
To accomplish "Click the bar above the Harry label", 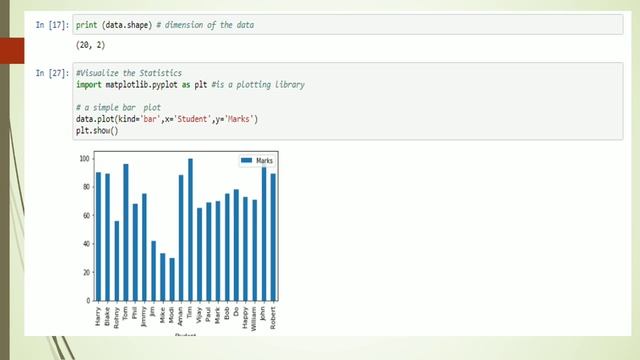I will [x=98, y=236].
